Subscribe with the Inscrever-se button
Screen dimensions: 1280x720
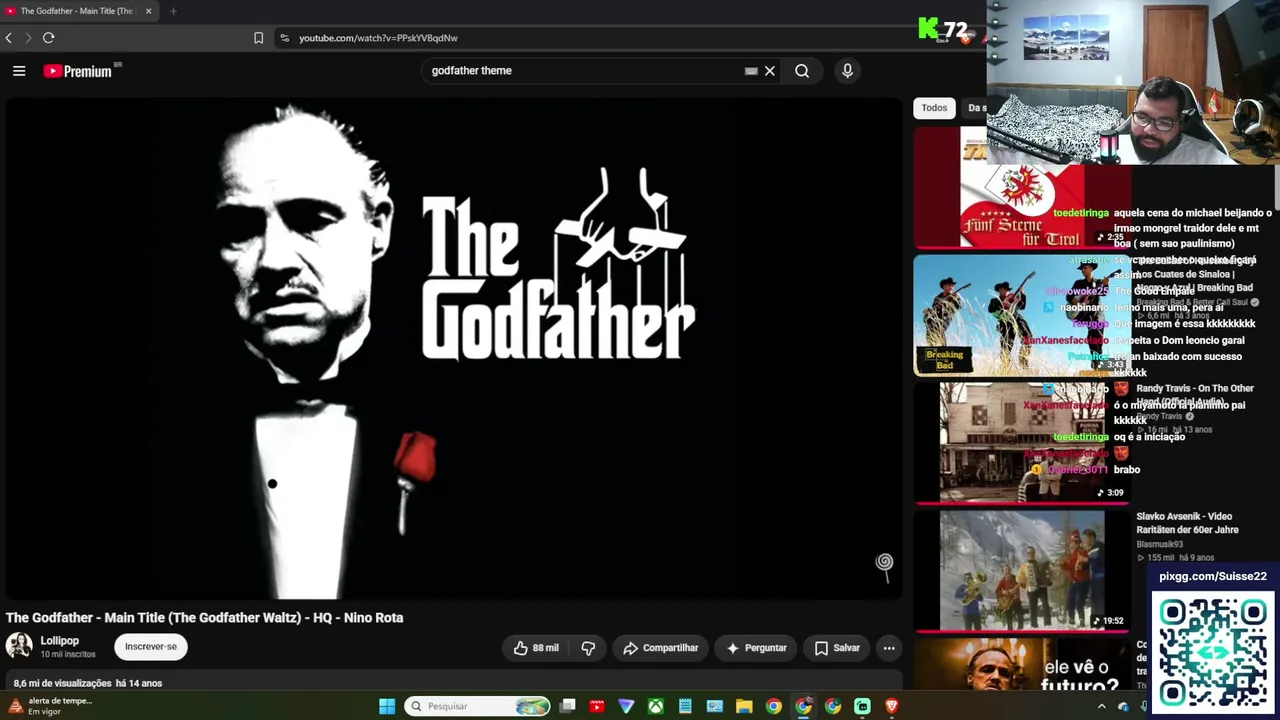151,647
